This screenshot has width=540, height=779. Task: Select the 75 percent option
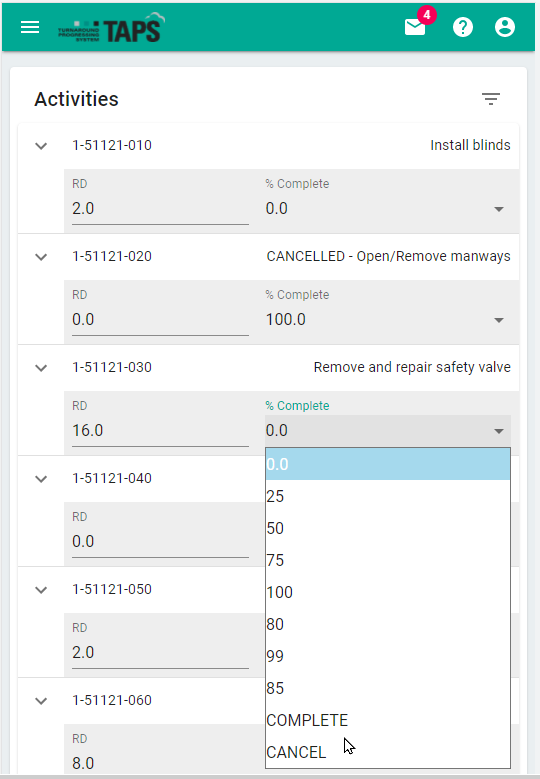387,560
